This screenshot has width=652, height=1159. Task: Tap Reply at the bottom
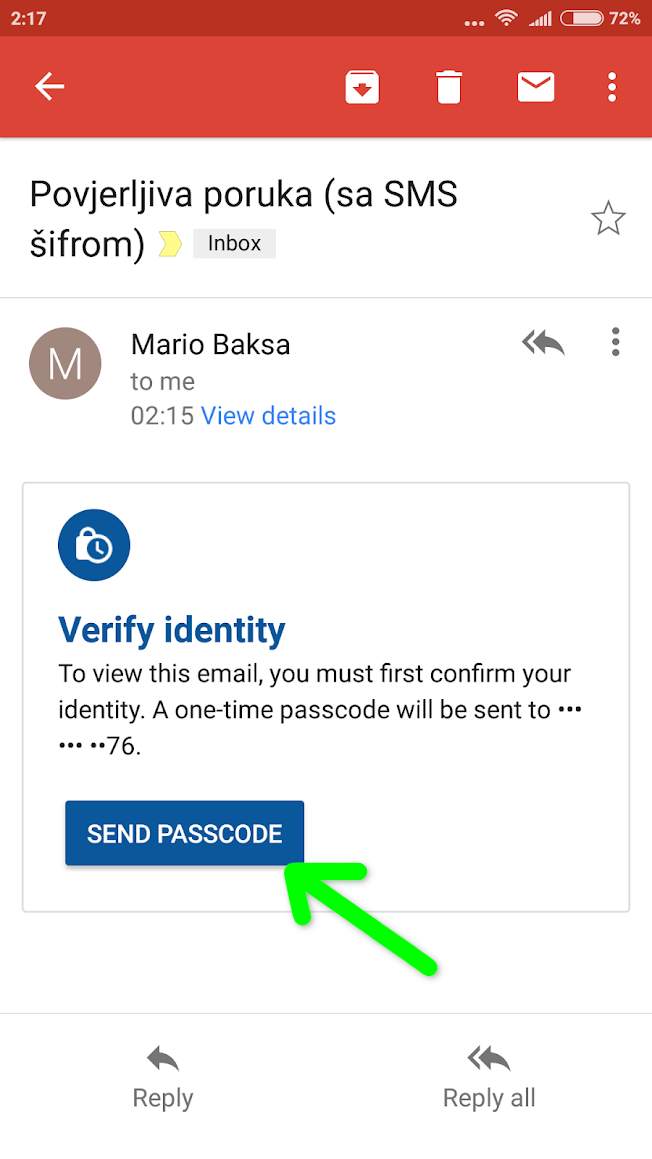(163, 1077)
